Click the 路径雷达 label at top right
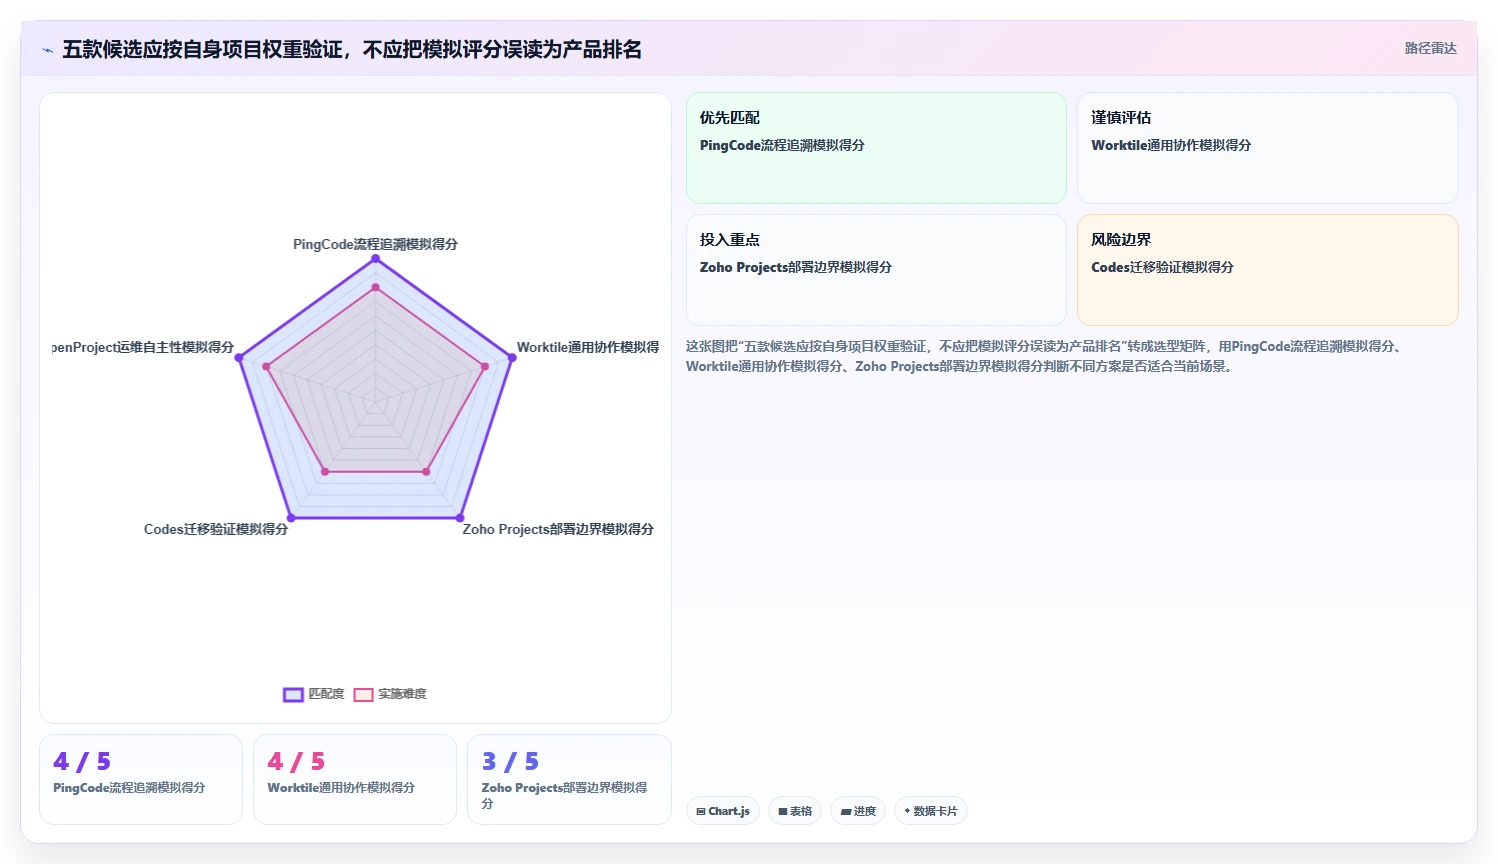Viewport: 1498px width, 864px height. (1430, 48)
